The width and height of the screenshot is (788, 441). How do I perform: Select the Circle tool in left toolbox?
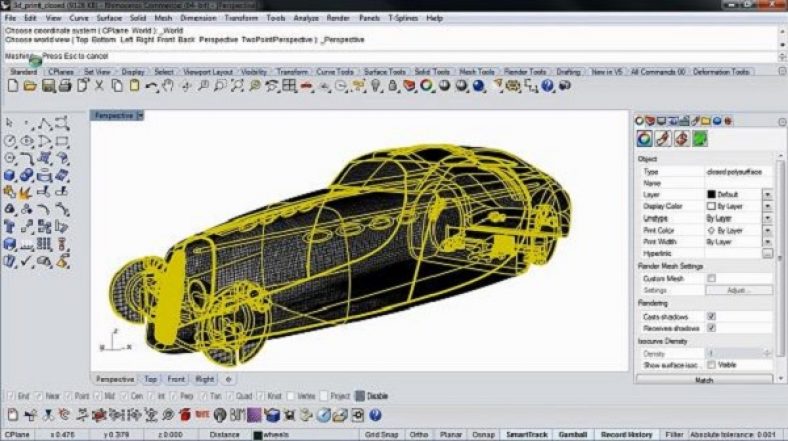(10, 141)
